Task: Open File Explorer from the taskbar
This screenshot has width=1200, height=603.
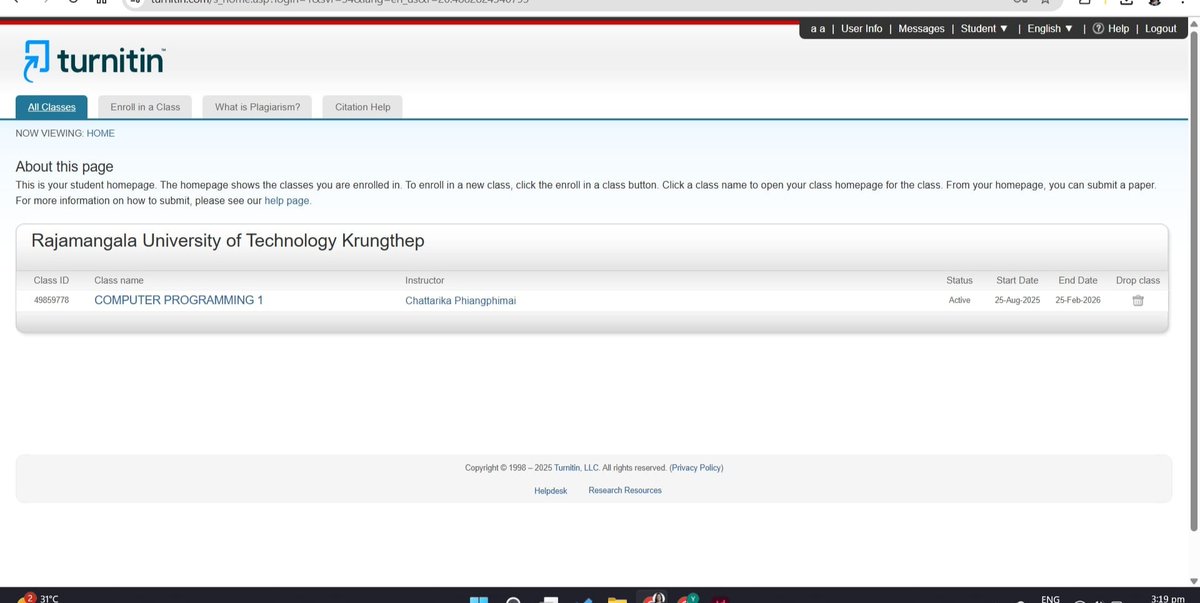Action: click(617, 599)
